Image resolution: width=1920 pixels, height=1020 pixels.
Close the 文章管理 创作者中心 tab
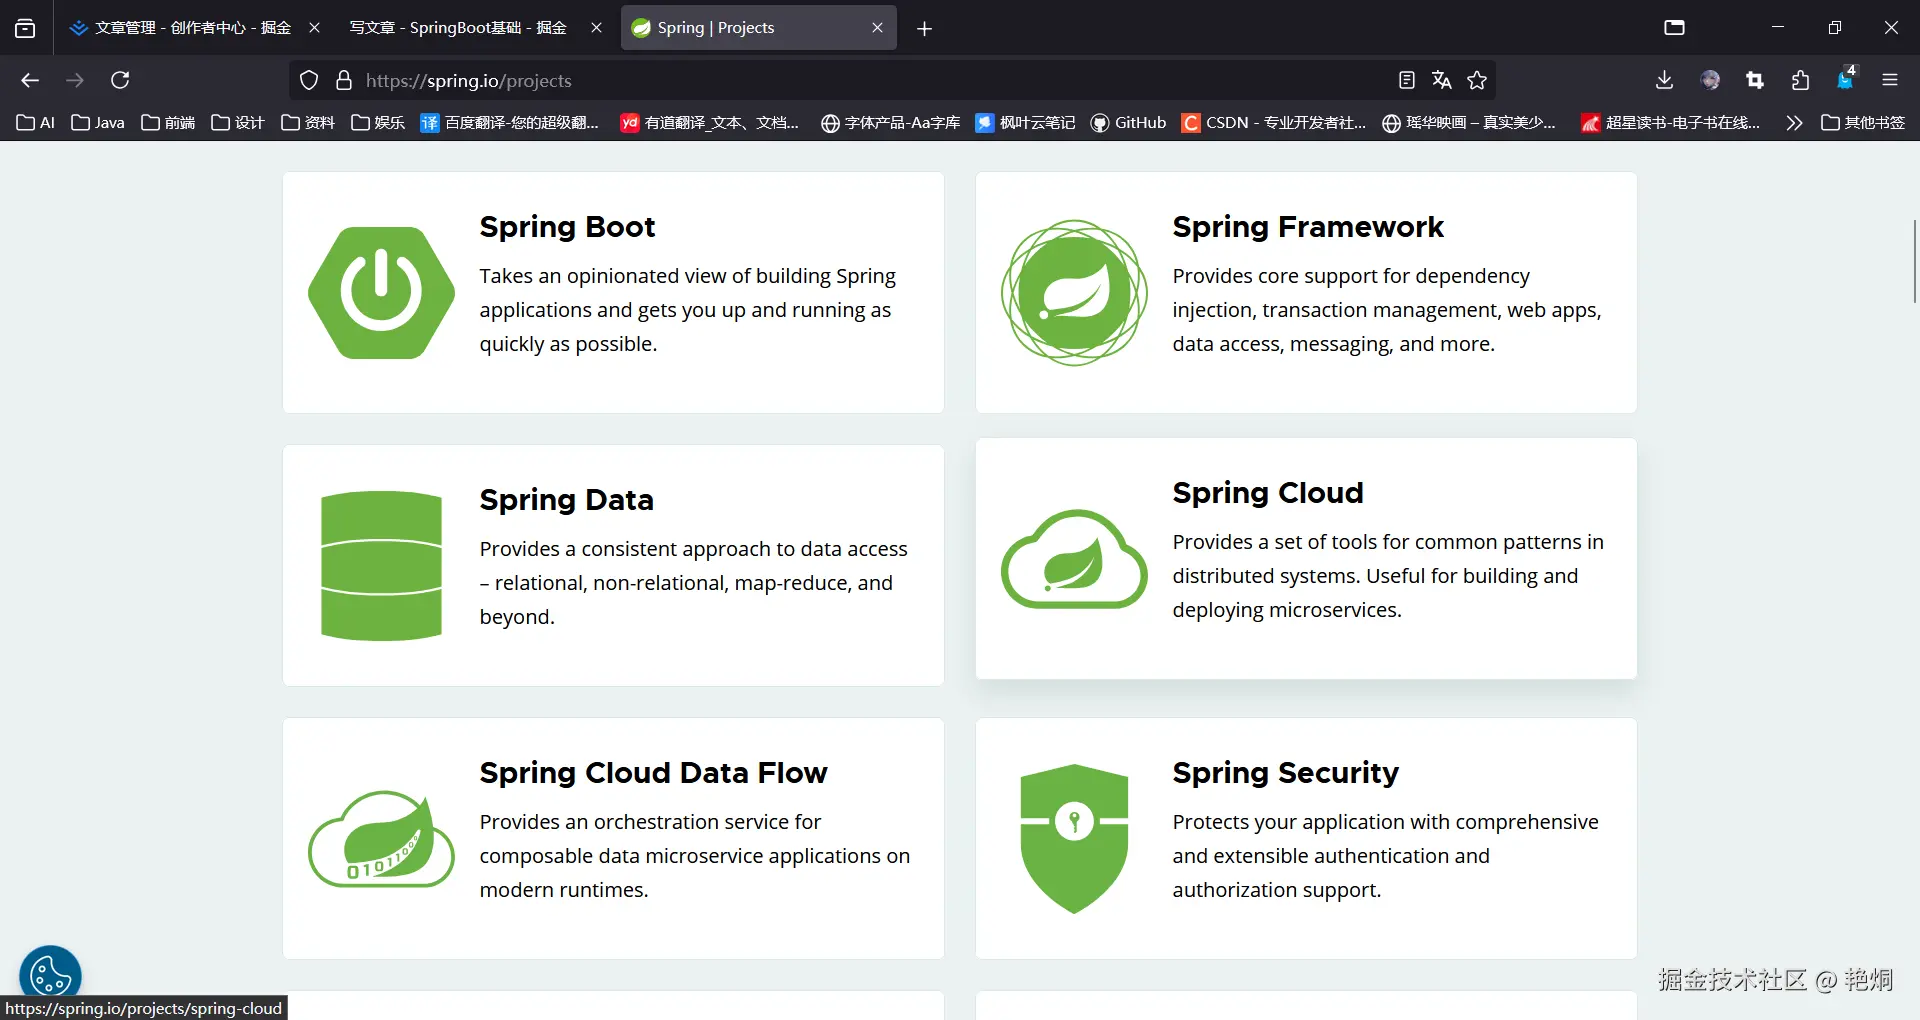[314, 28]
